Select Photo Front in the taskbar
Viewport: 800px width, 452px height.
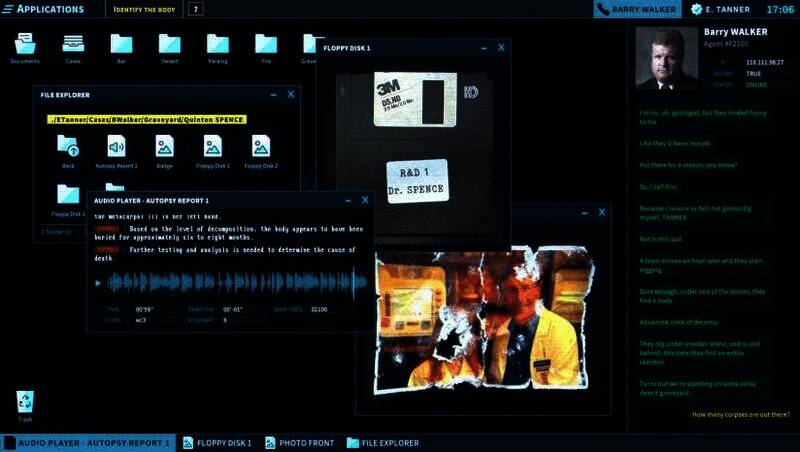(300, 443)
